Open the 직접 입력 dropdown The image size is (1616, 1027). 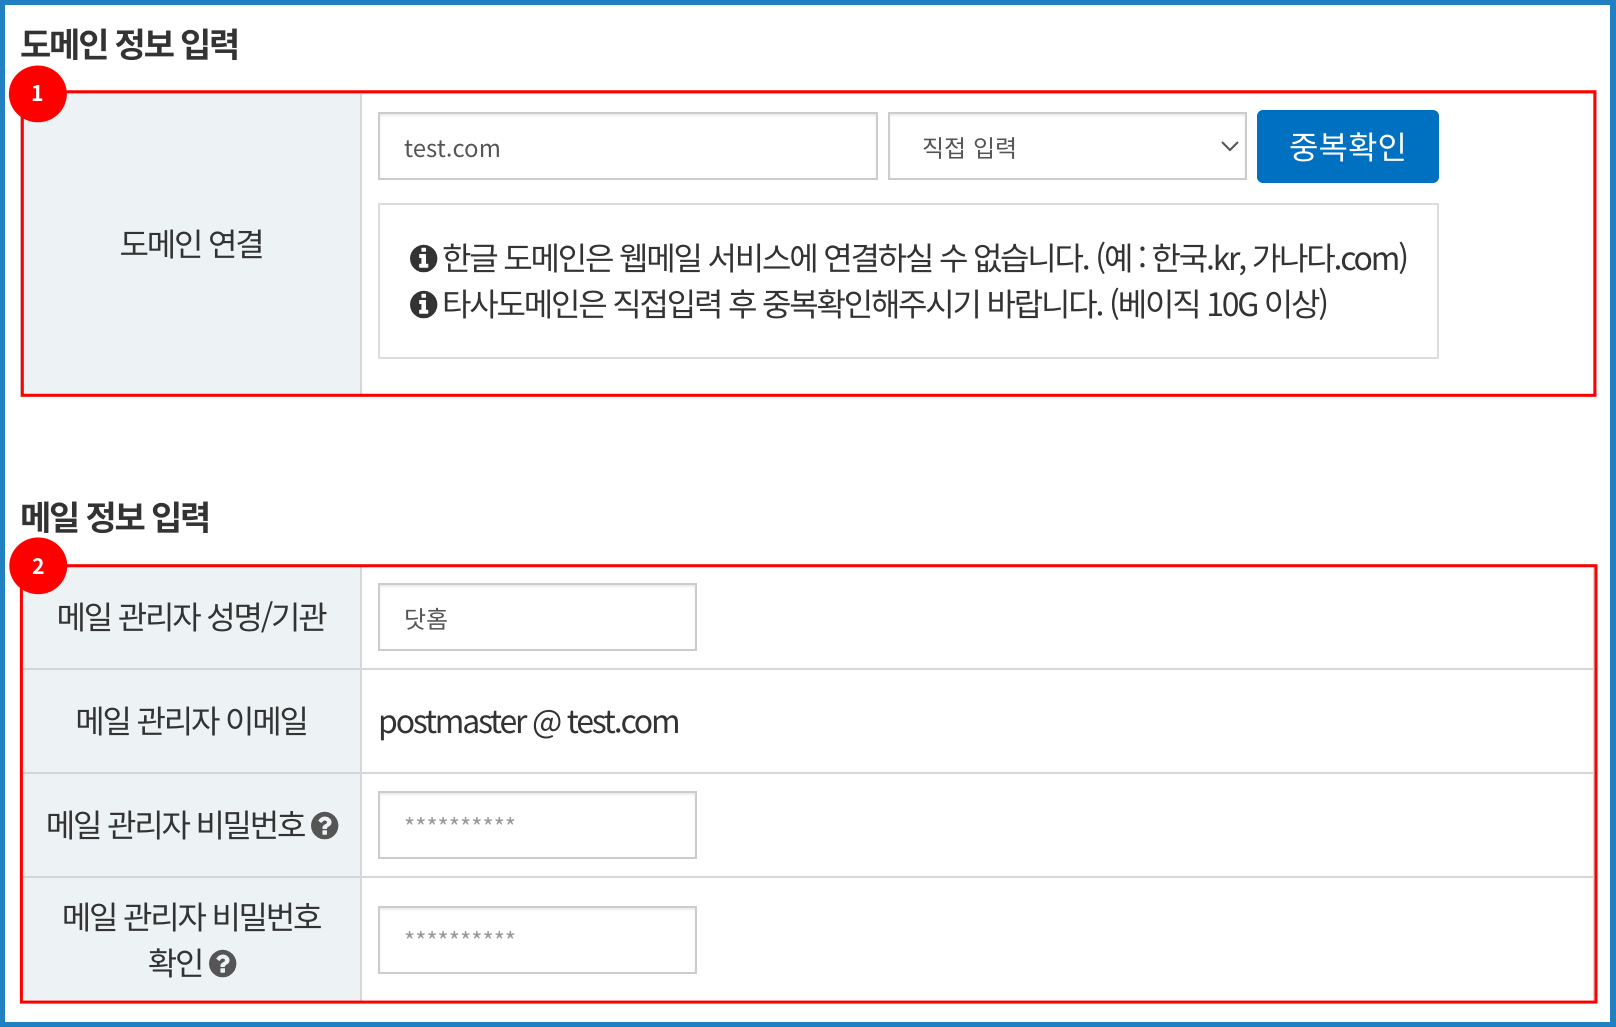coord(1066,147)
